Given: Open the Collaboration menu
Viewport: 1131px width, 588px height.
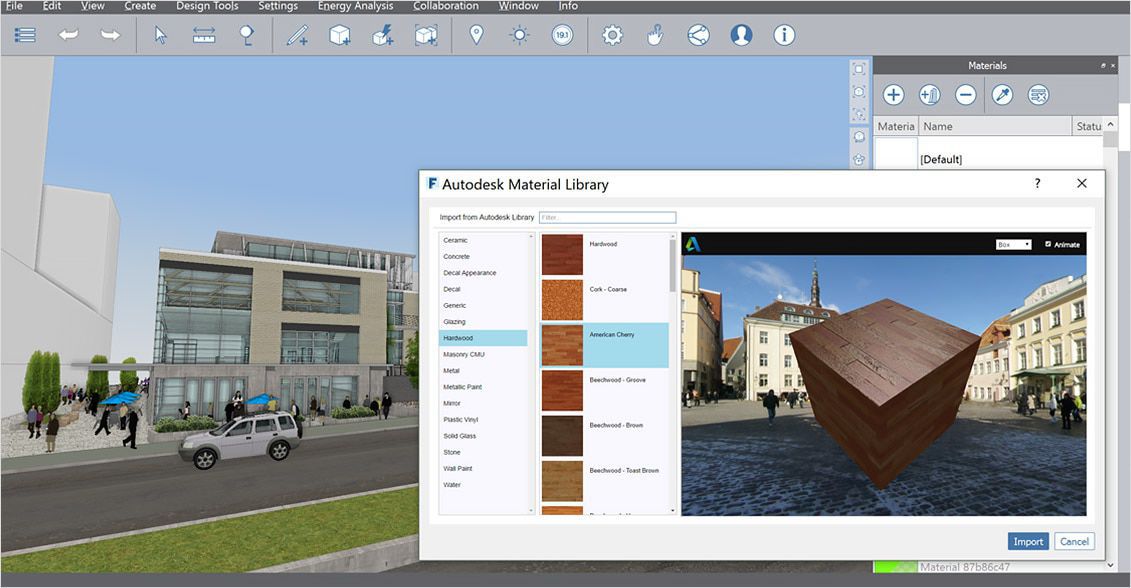Looking at the screenshot, I should click(x=446, y=6).
